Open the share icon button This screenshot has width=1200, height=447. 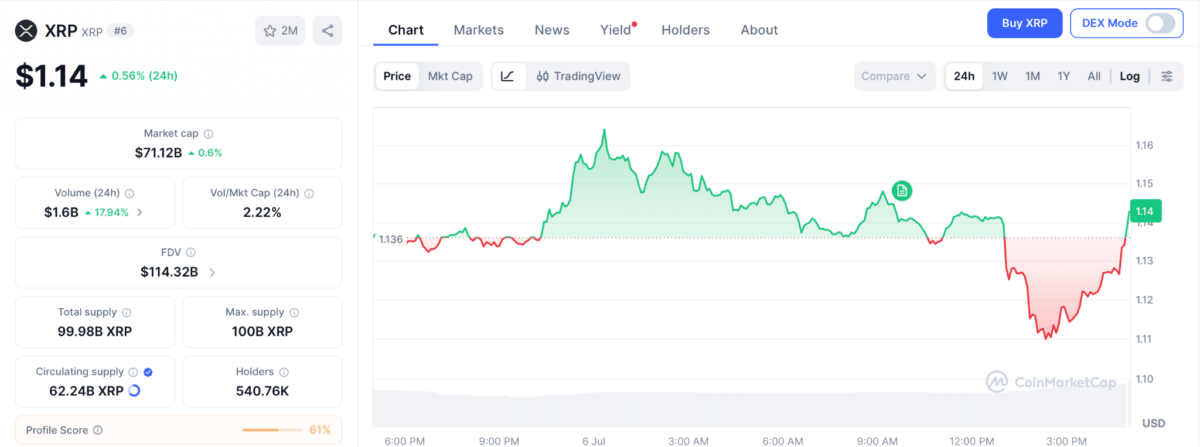327,31
